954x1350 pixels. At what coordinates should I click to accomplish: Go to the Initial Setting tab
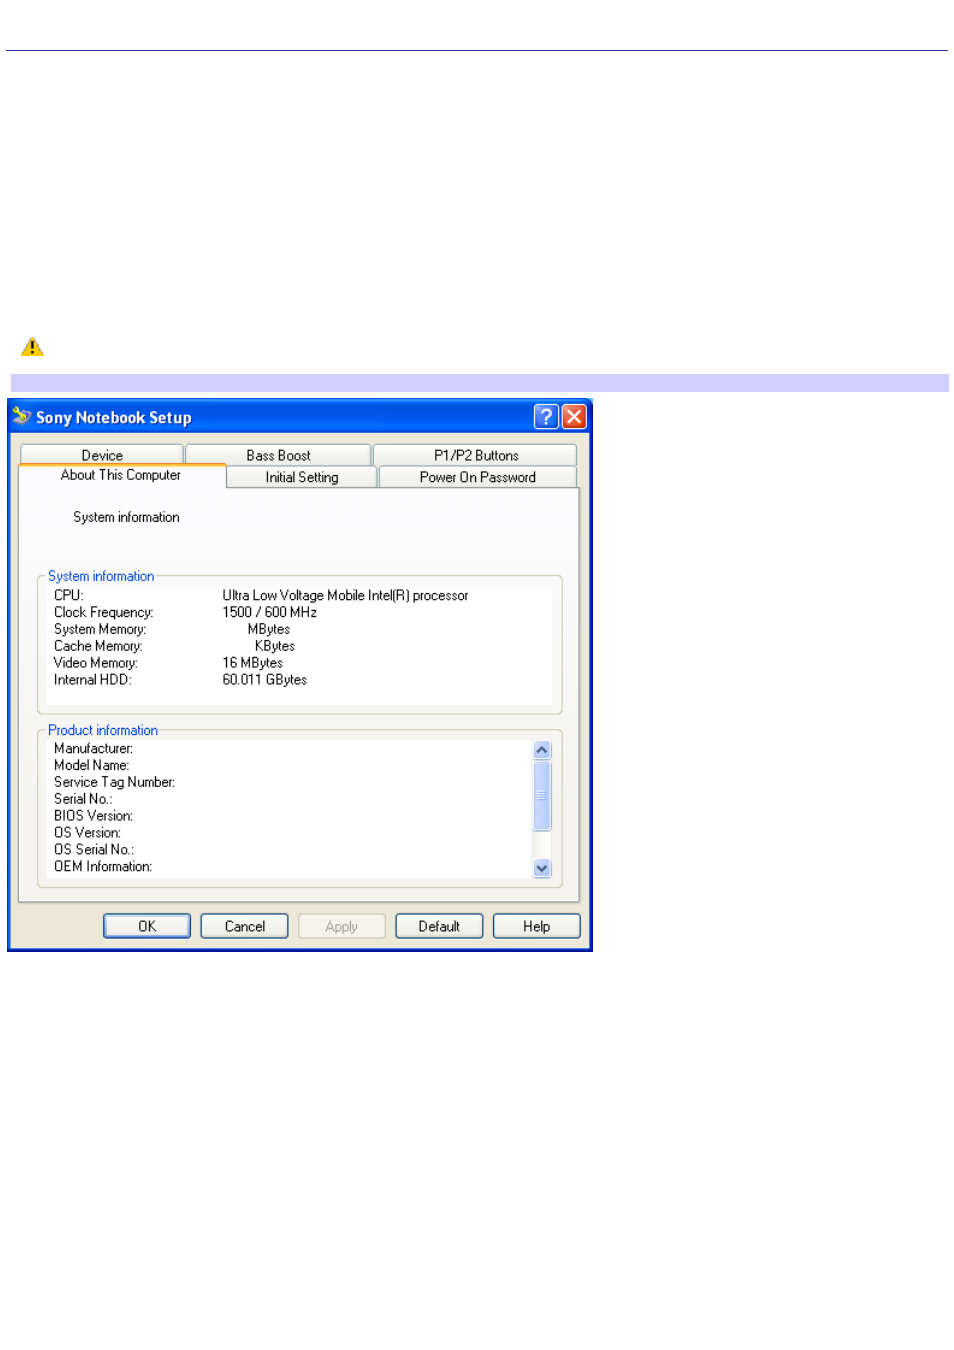tap(302, 477)
